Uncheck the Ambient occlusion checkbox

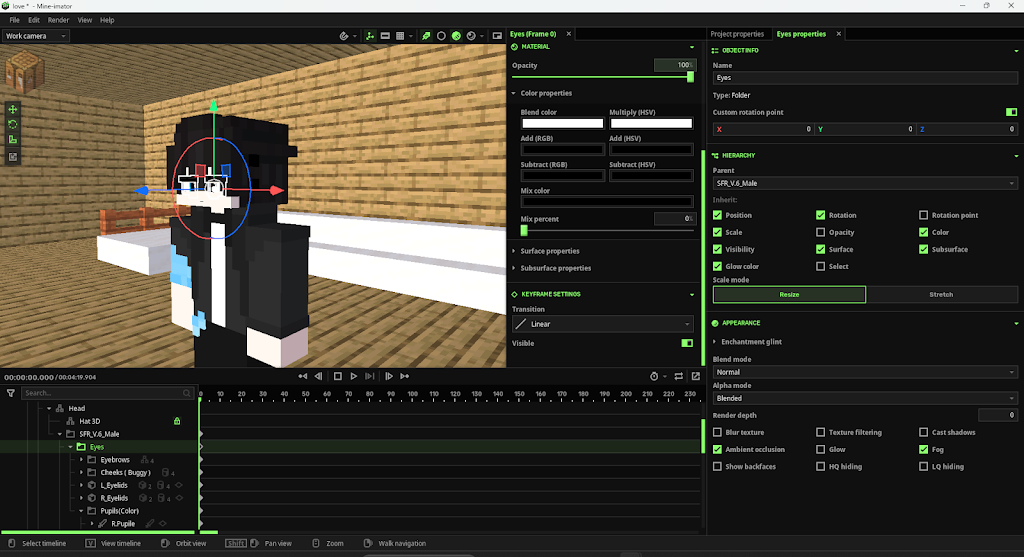pos(717,449)
